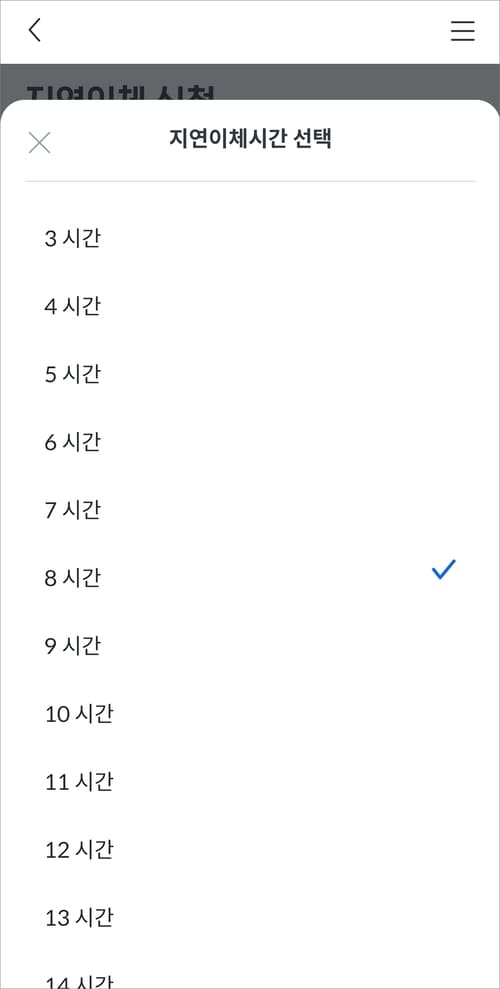The height and width of the screenshot is (989, 500).
Task: Click the blue checkmark beside 8 시간
Action: (443, 570)
